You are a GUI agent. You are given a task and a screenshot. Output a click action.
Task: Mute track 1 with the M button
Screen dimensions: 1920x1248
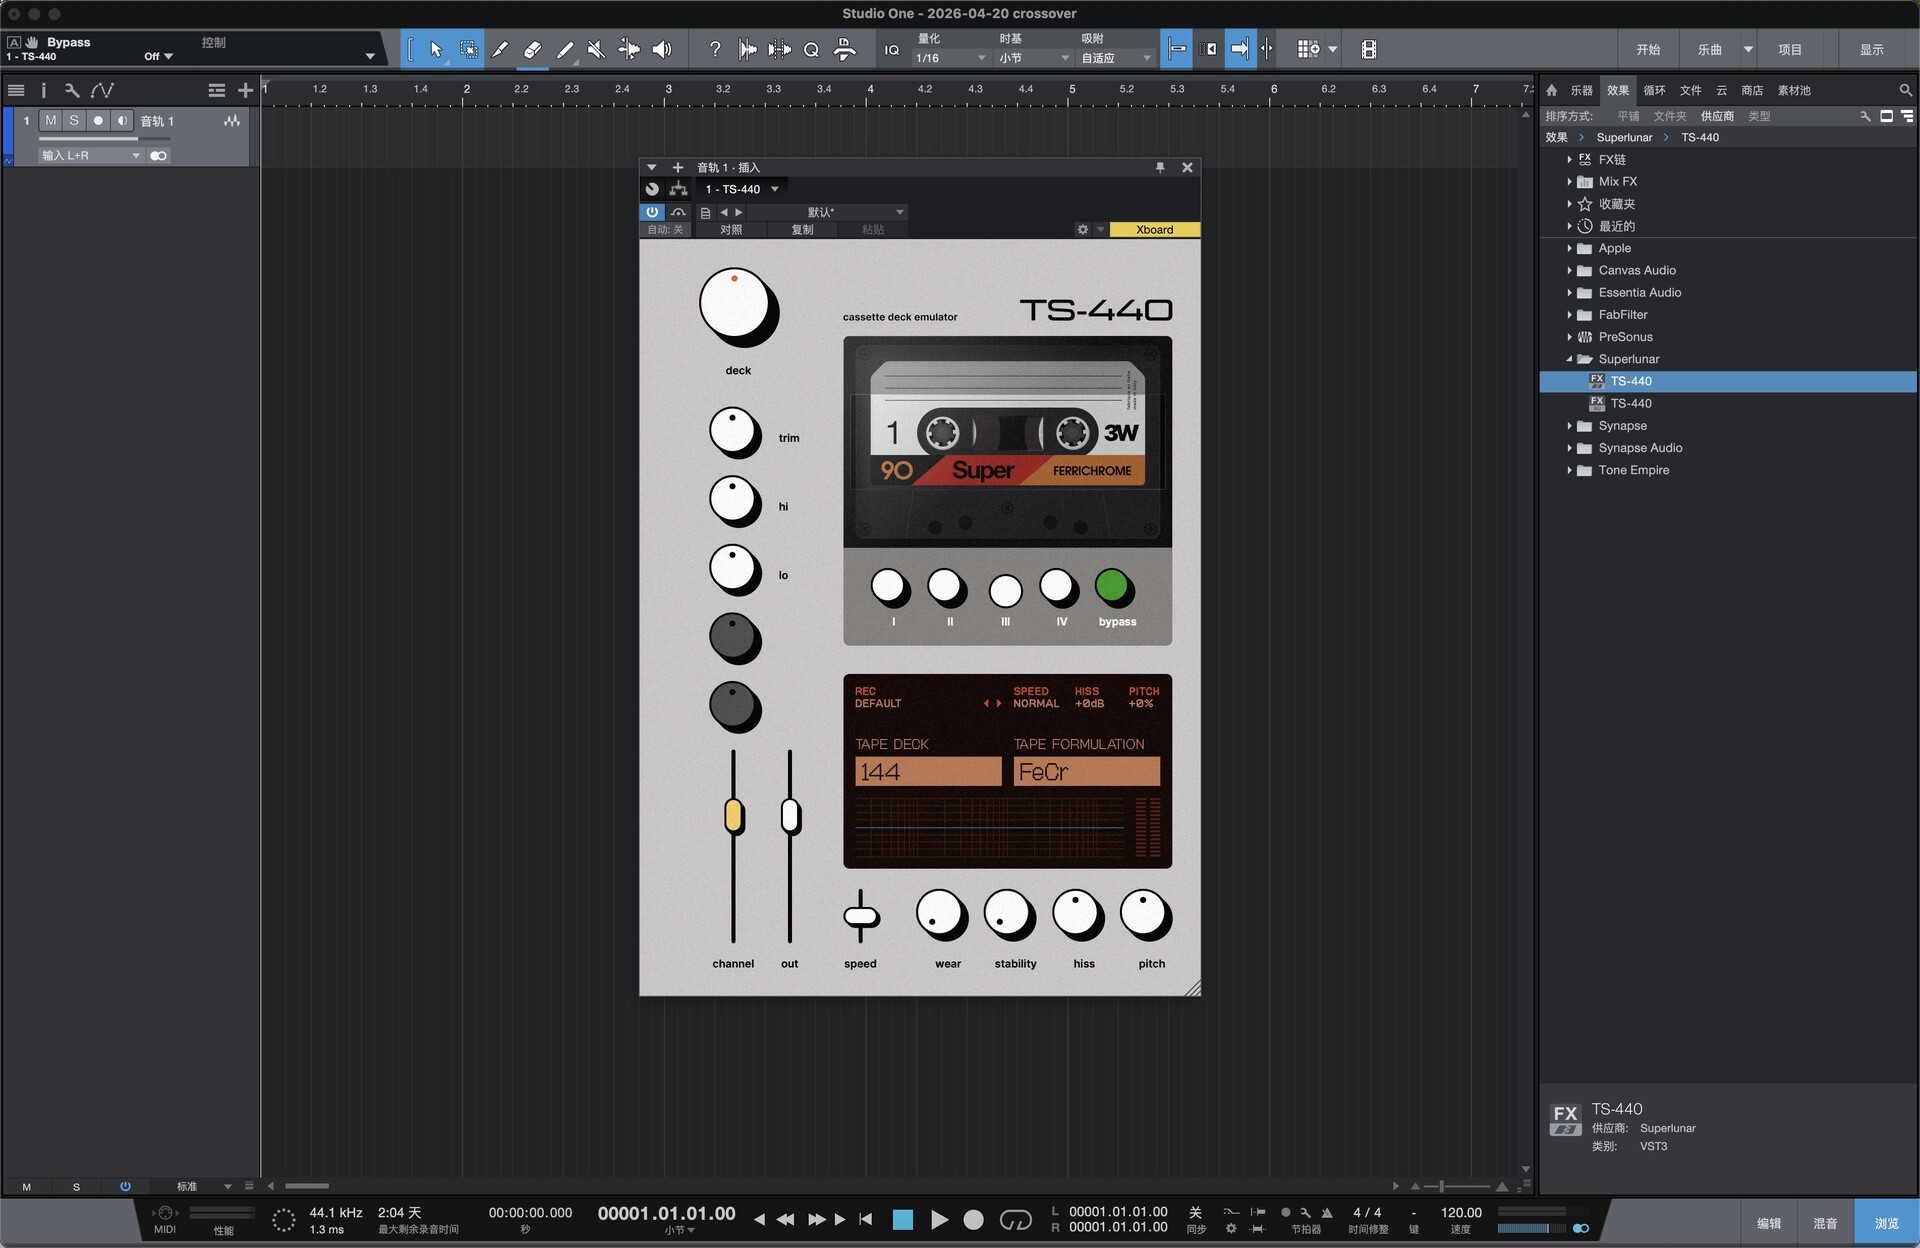point(50,120)
